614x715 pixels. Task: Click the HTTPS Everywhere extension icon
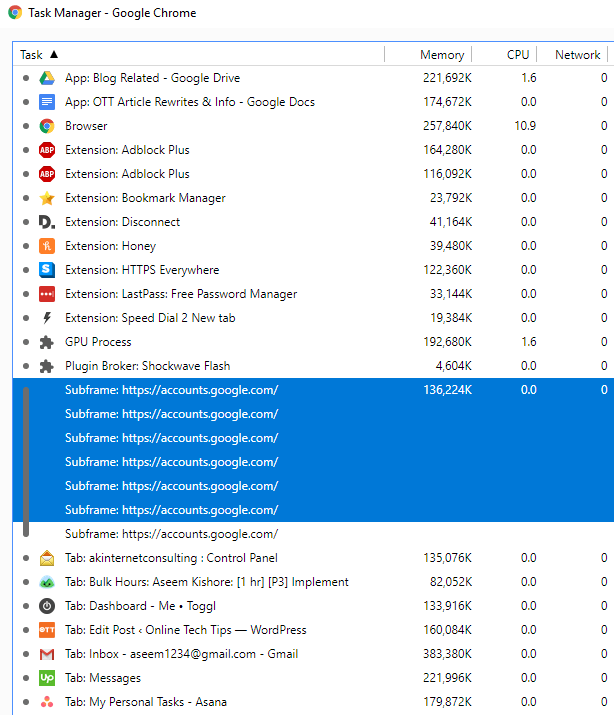pyautogui.click(x=46, y=270)
